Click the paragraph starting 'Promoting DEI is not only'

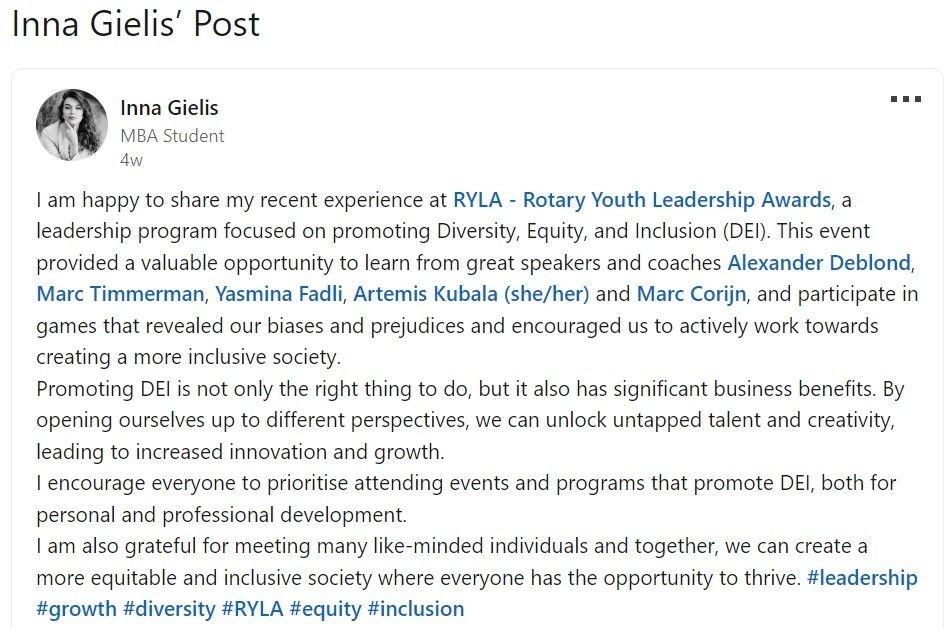[x=470, y=420]
